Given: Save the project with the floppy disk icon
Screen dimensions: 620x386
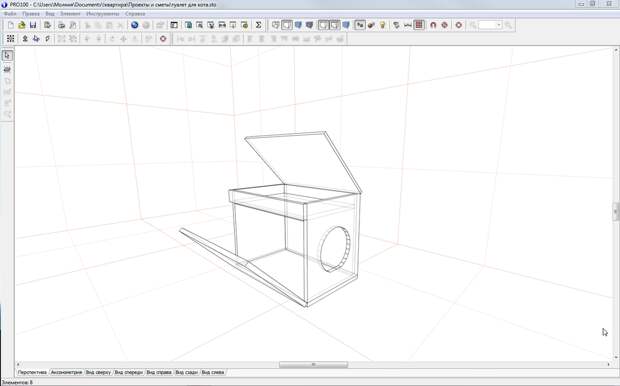Looking at the screenshot, I should click(33, 25).
